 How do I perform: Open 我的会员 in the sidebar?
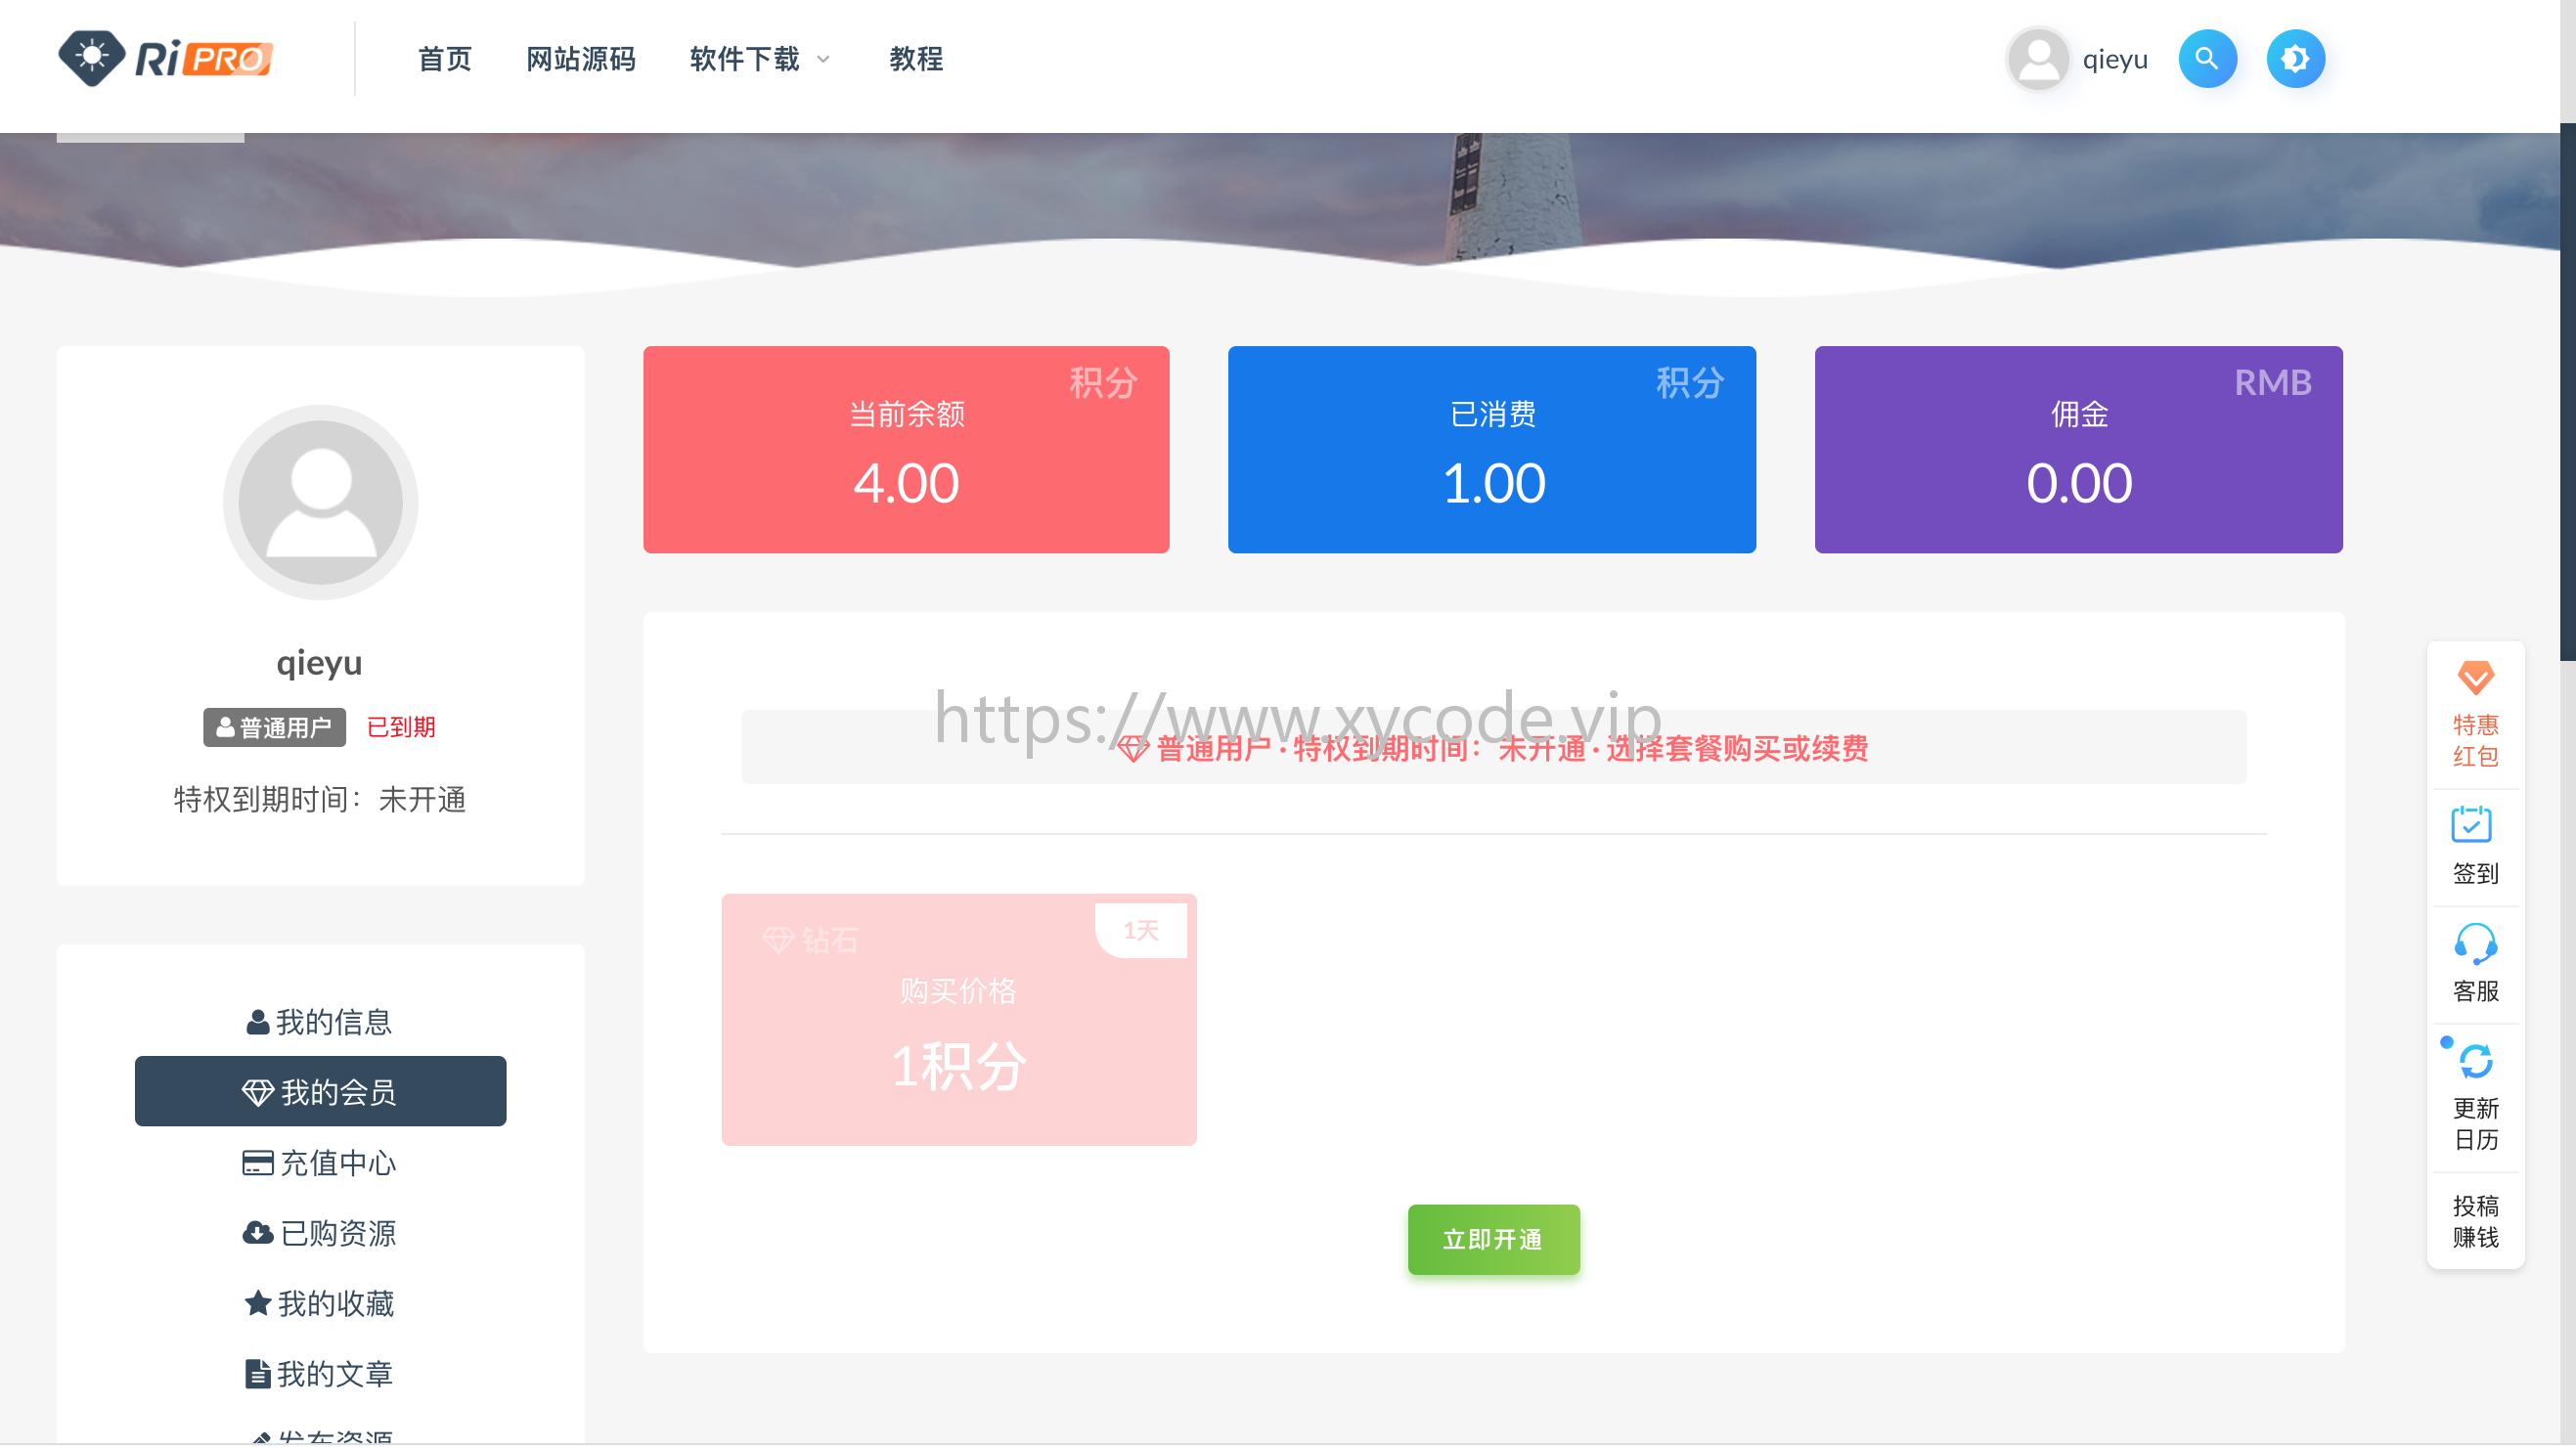pos(320,1092)
